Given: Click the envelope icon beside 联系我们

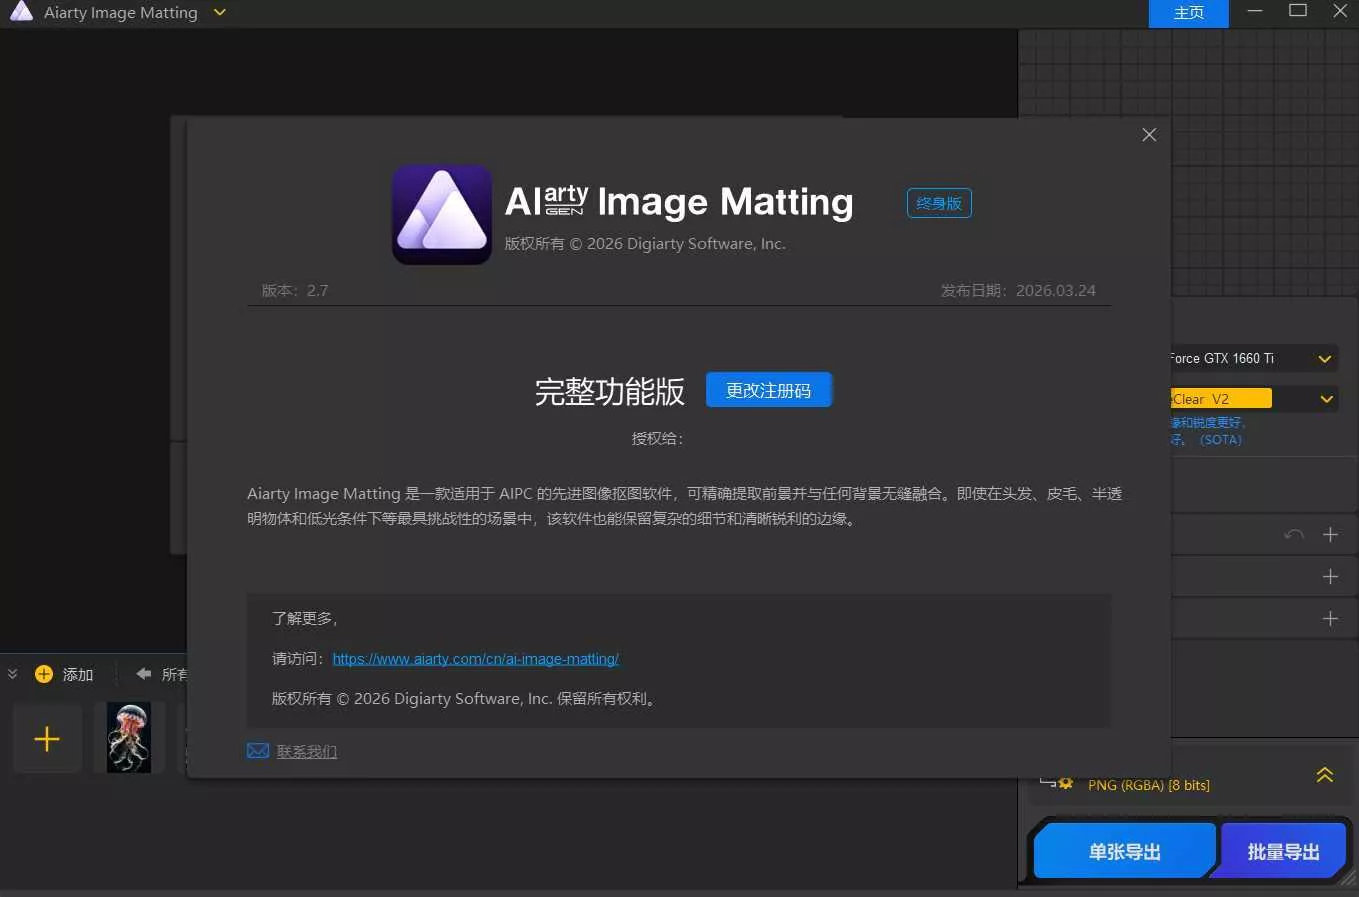Looking at the screenshot, I should 258,750.
